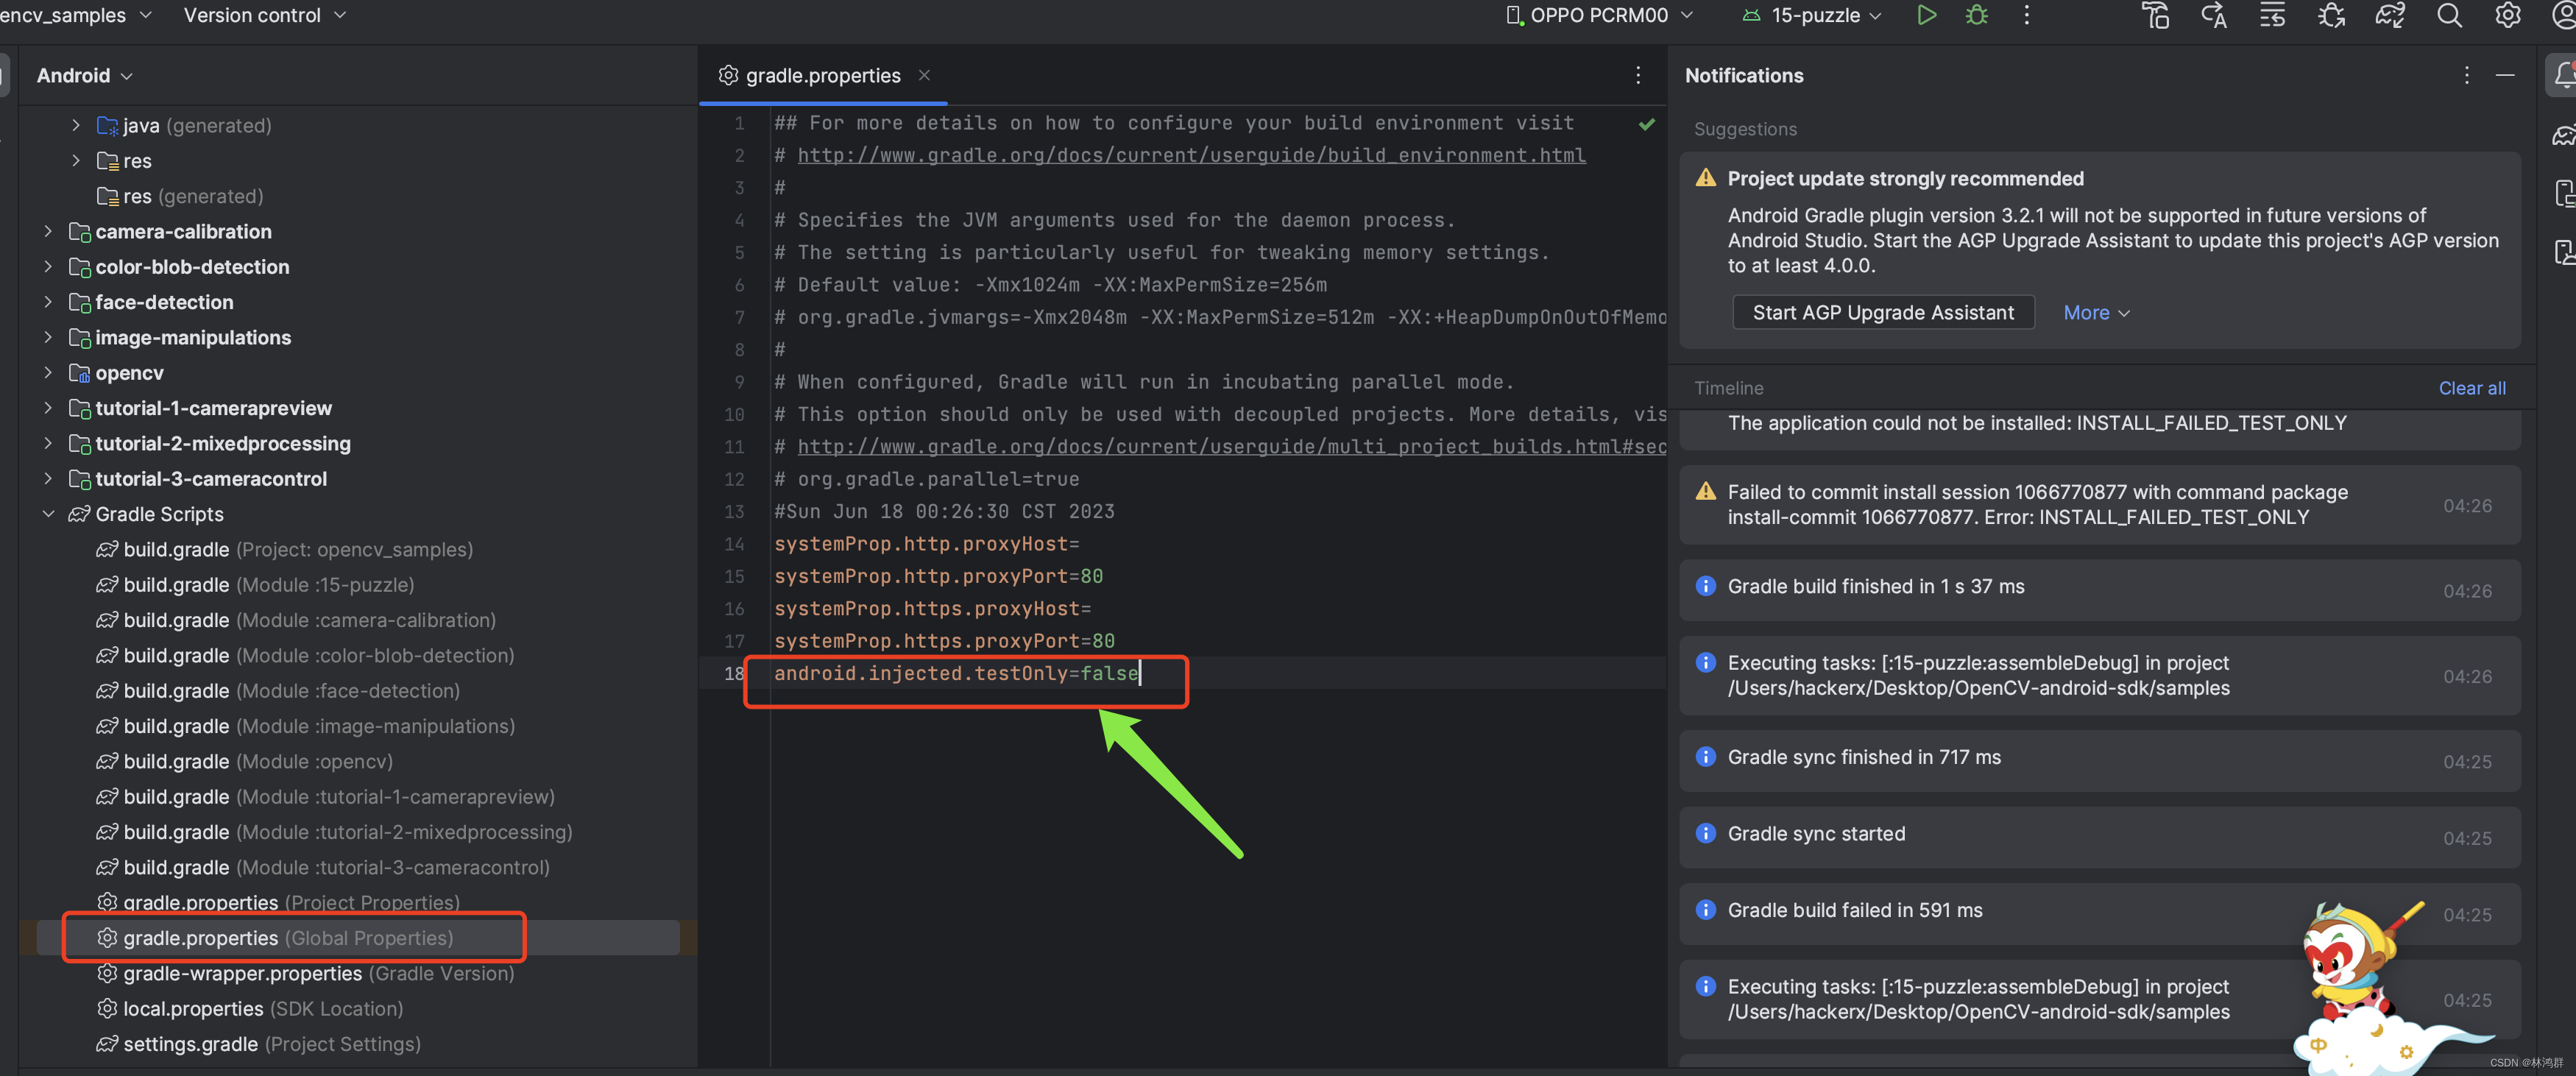Debug the 15-puzzle app
The height and width of the screenshot is (1076, 2576).
[x=1976, y=15]
